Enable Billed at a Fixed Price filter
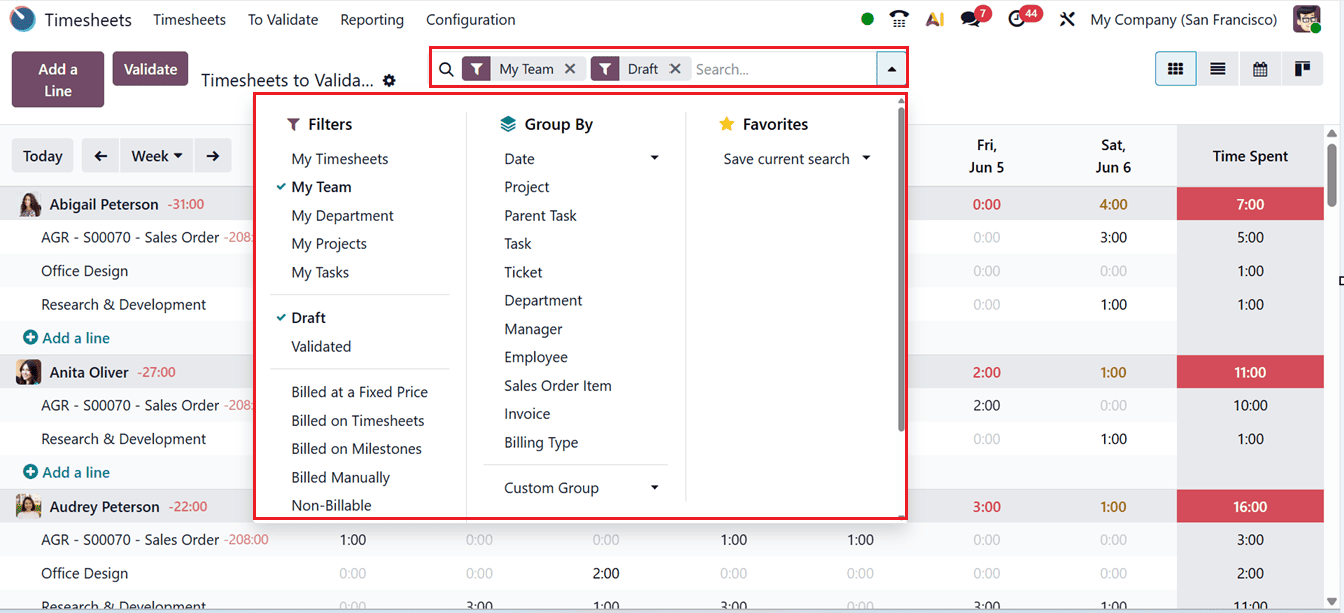The width and height of the screenshot is (1344, 613). tap(360, 392)
